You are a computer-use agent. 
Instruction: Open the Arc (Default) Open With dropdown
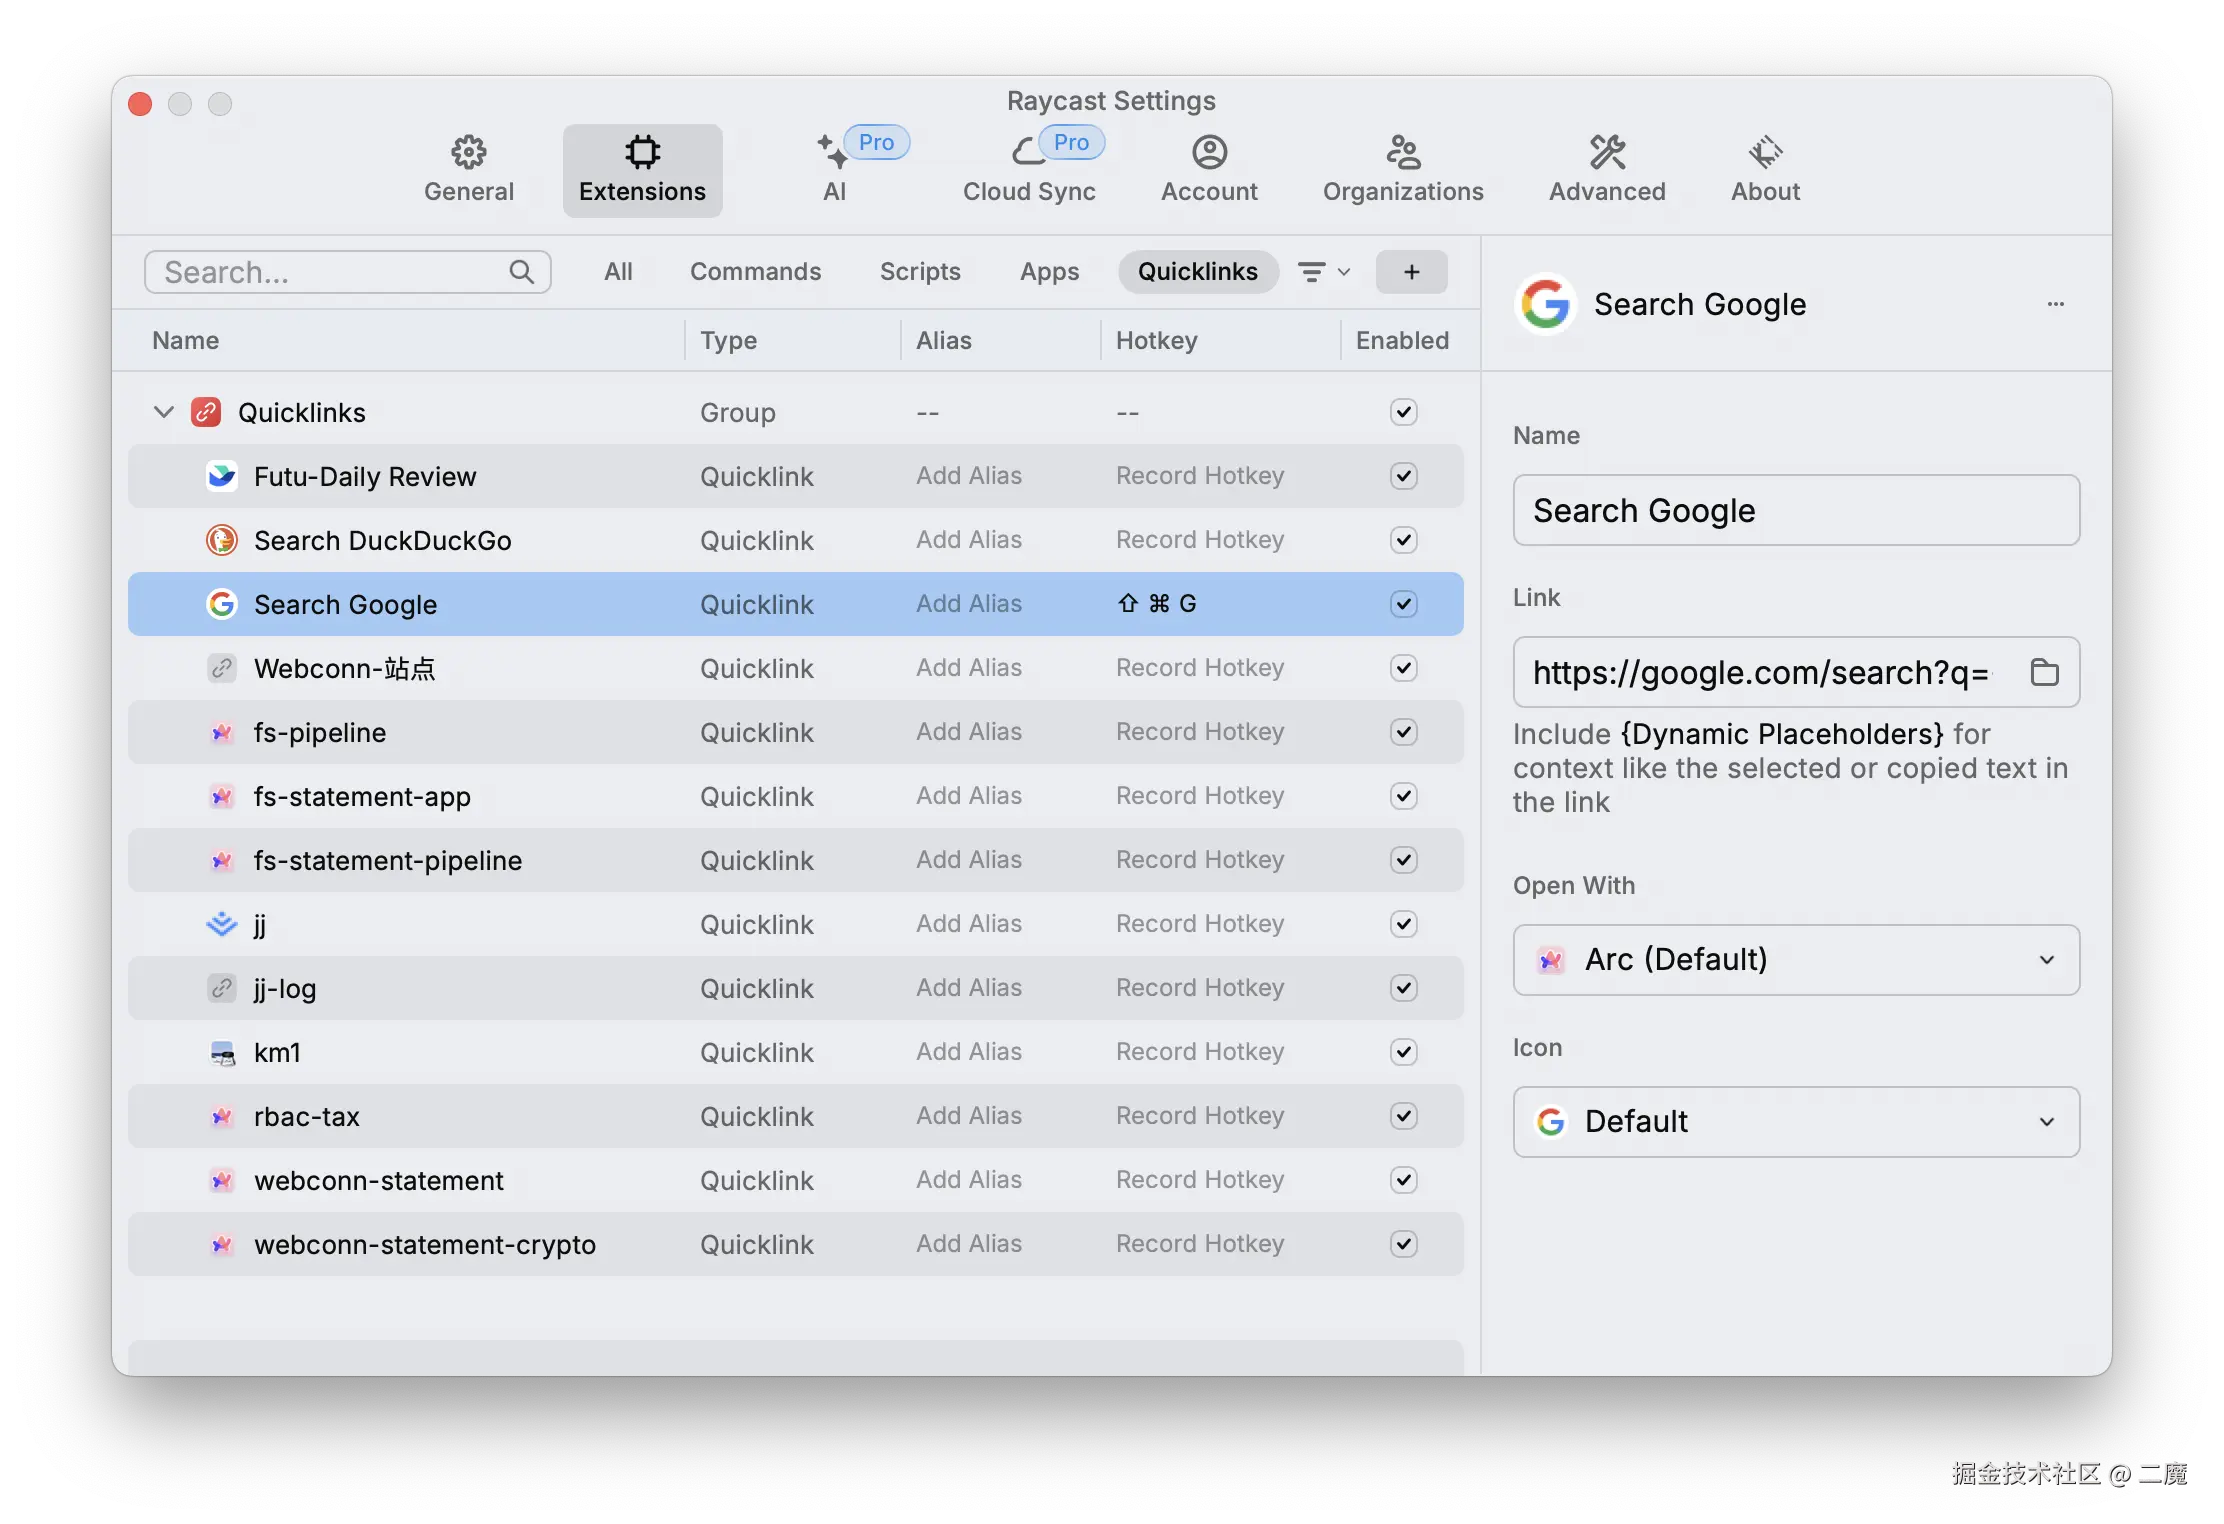(1796, 960)
